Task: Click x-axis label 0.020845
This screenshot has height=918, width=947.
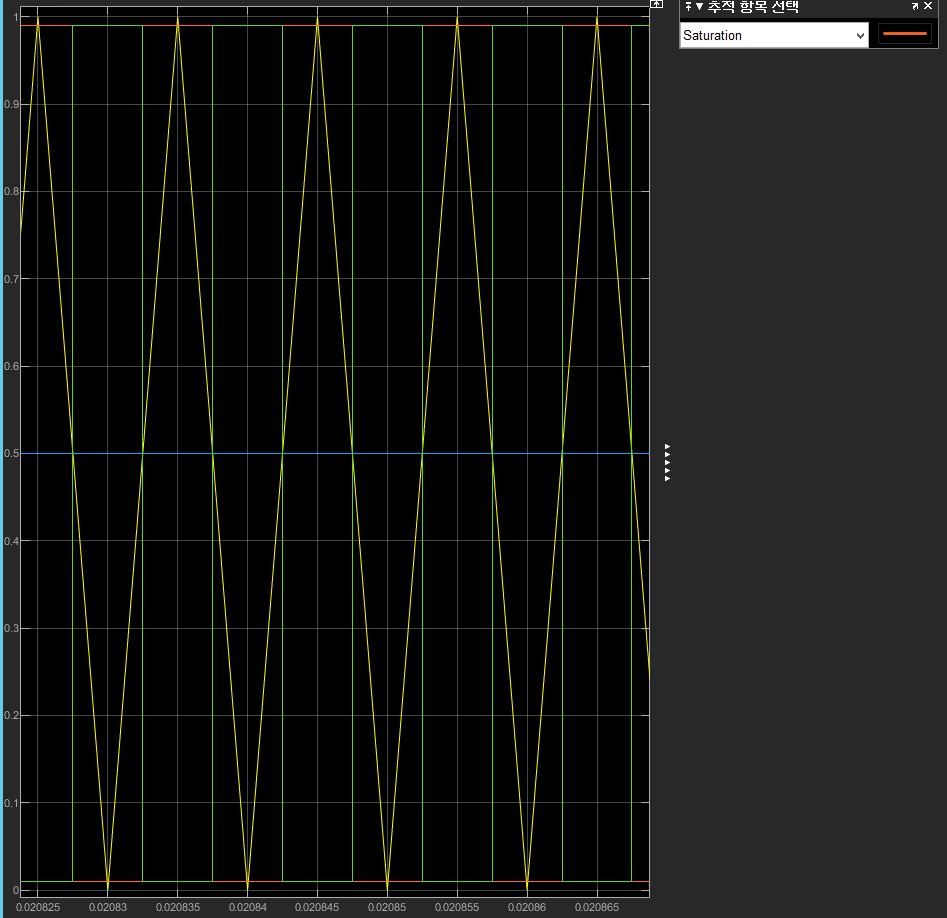Action: tap(317, 907)
